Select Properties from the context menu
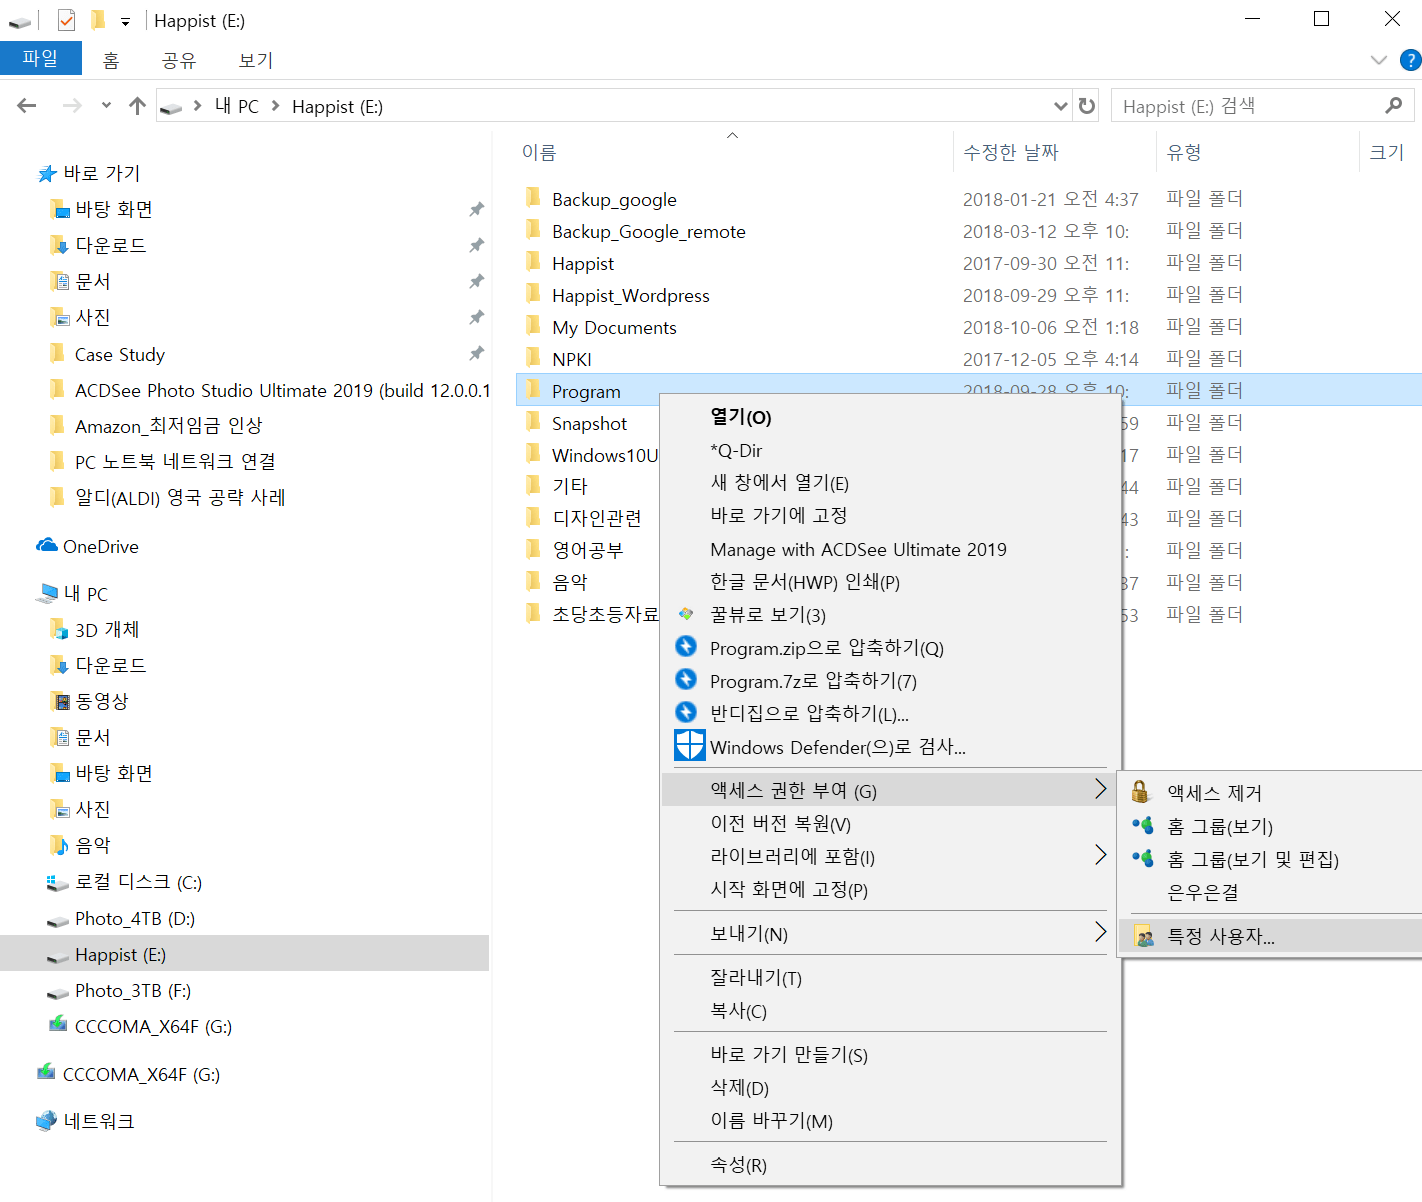Image resolution: width=1422 pixels, height=1202 pixels. tap(738, 1165)
